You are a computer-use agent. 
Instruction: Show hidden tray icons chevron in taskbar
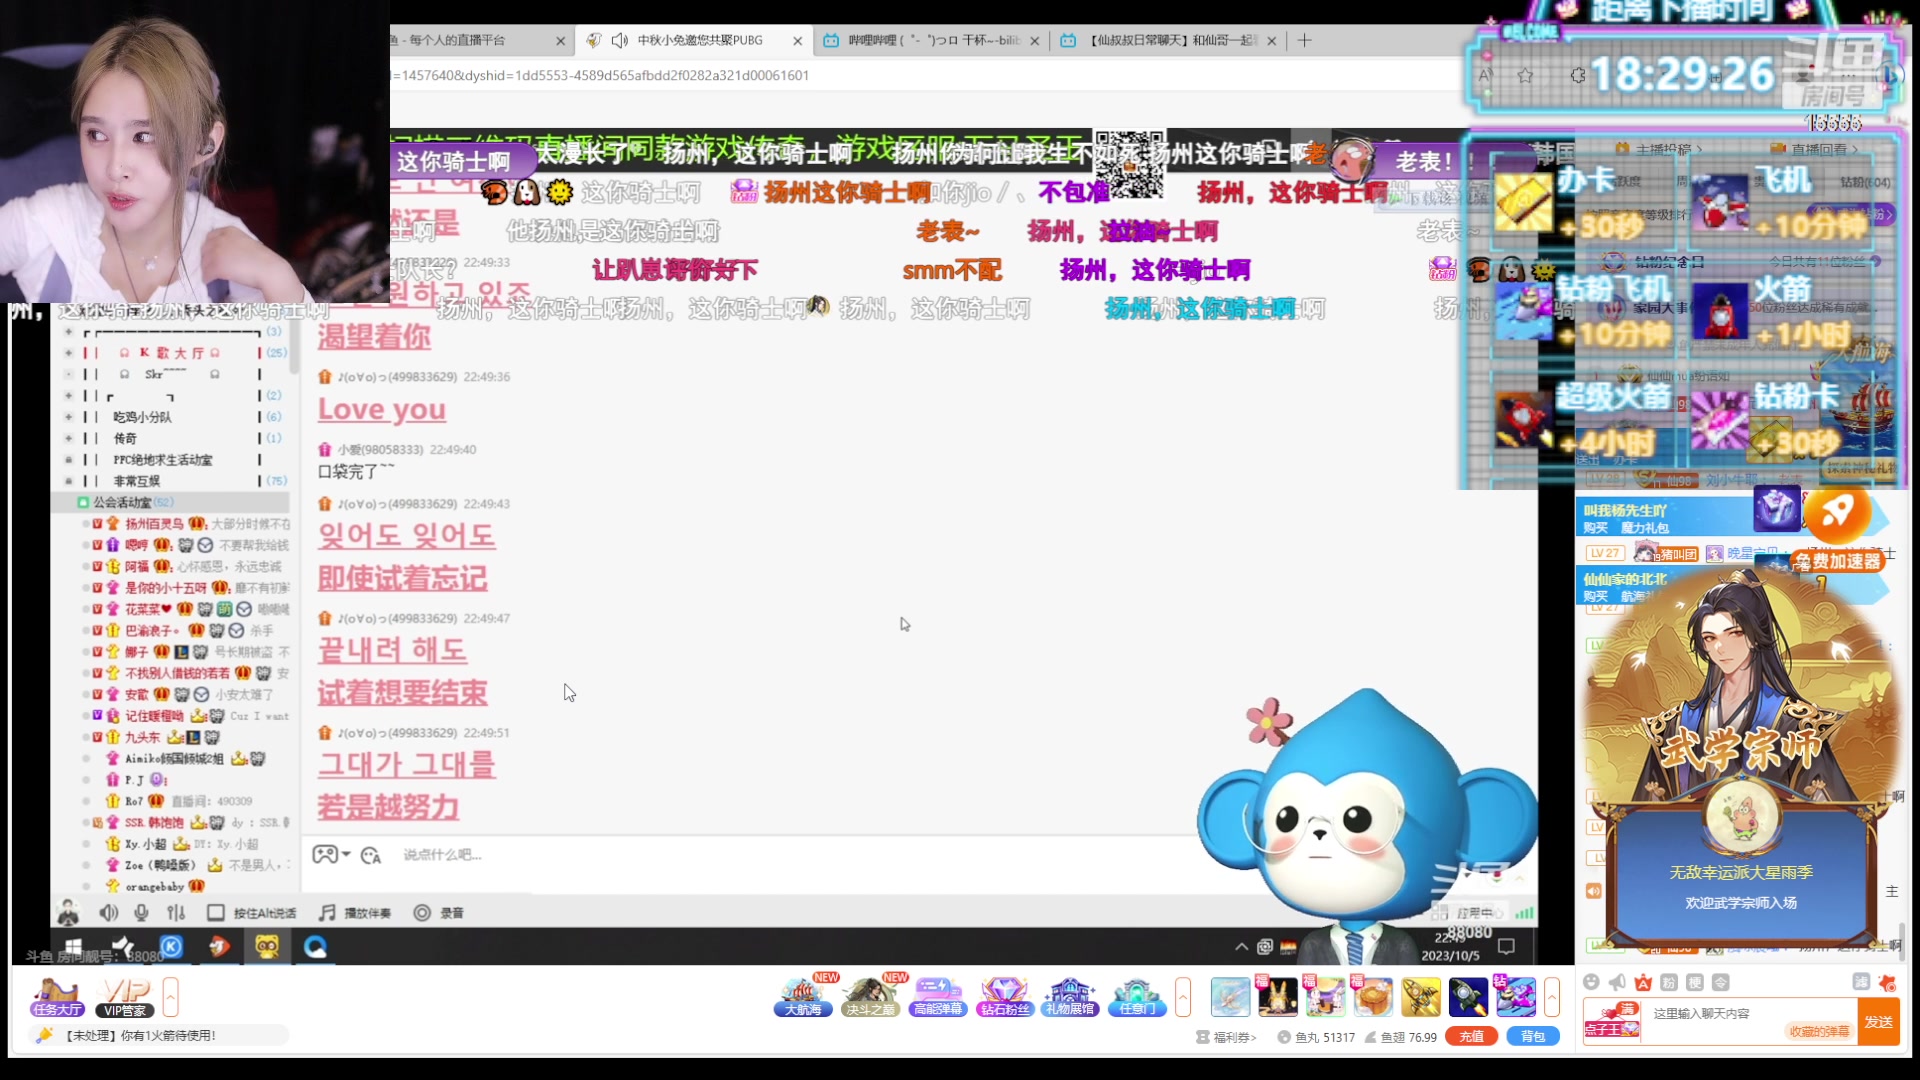pos(1241,946)
